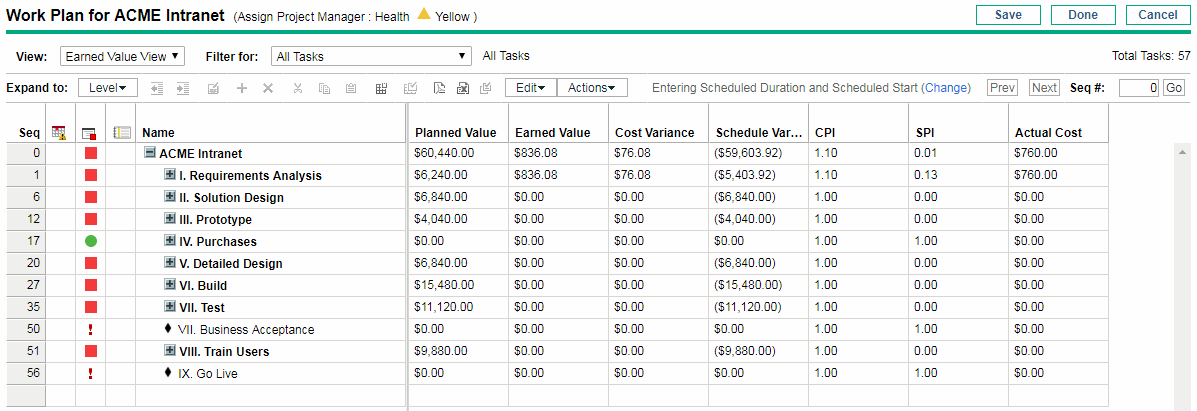Export work plan with PDF icon
The image size is (1197, 411).
(x=439, y=88)
